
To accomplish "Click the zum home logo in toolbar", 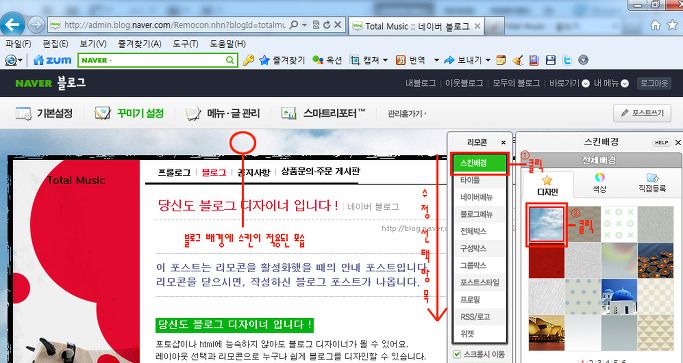I will [x=52, y=60].
